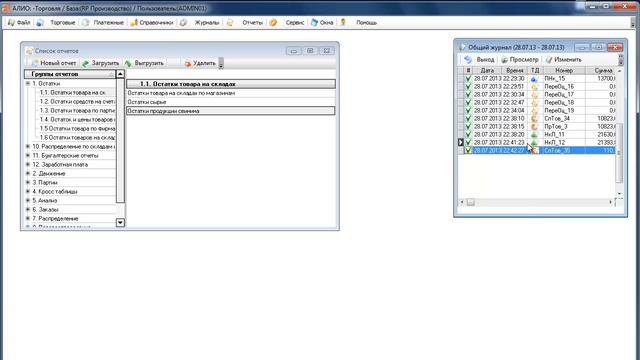This screenshot has height=360, width=640.
Task: Click Изменить in the journal toolbar
Action: click(x=563, y=60)
